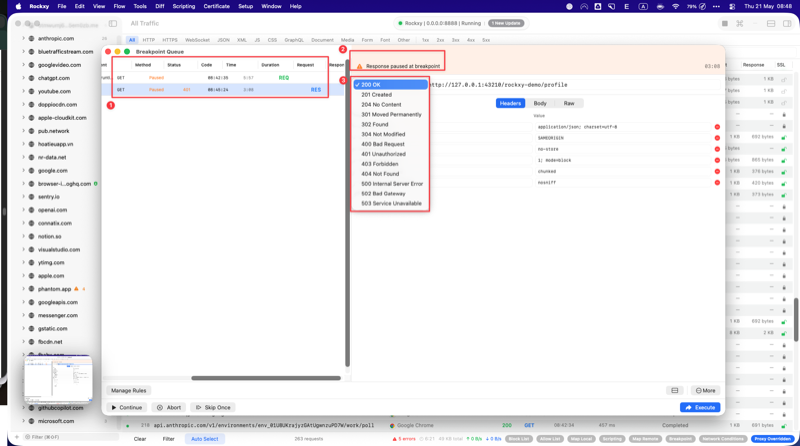Image resolution: width=800 pixels, height=446 pixels.
Task: Expand the anthropic.com tree item
Action: [x=23, y=38]
